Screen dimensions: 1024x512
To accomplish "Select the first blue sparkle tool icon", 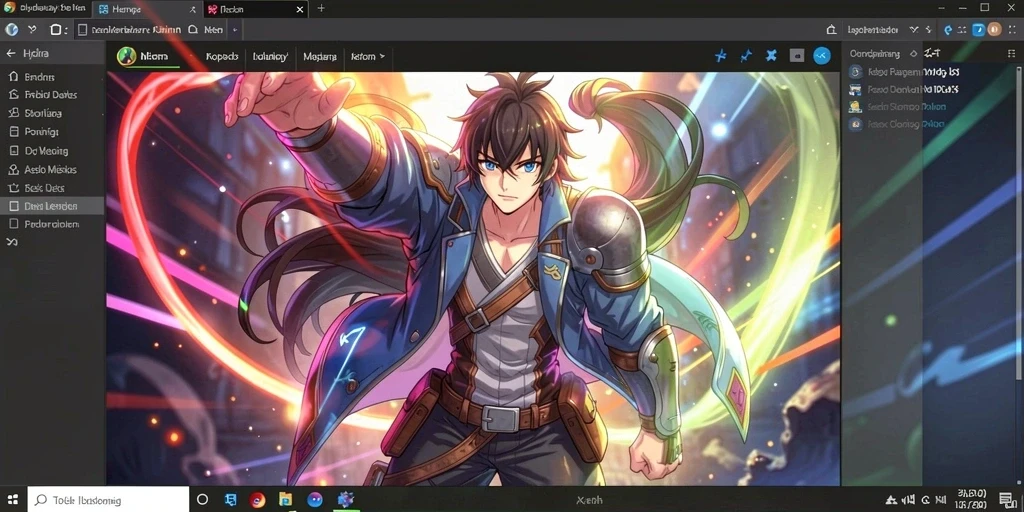I will [x=720, y=56].
